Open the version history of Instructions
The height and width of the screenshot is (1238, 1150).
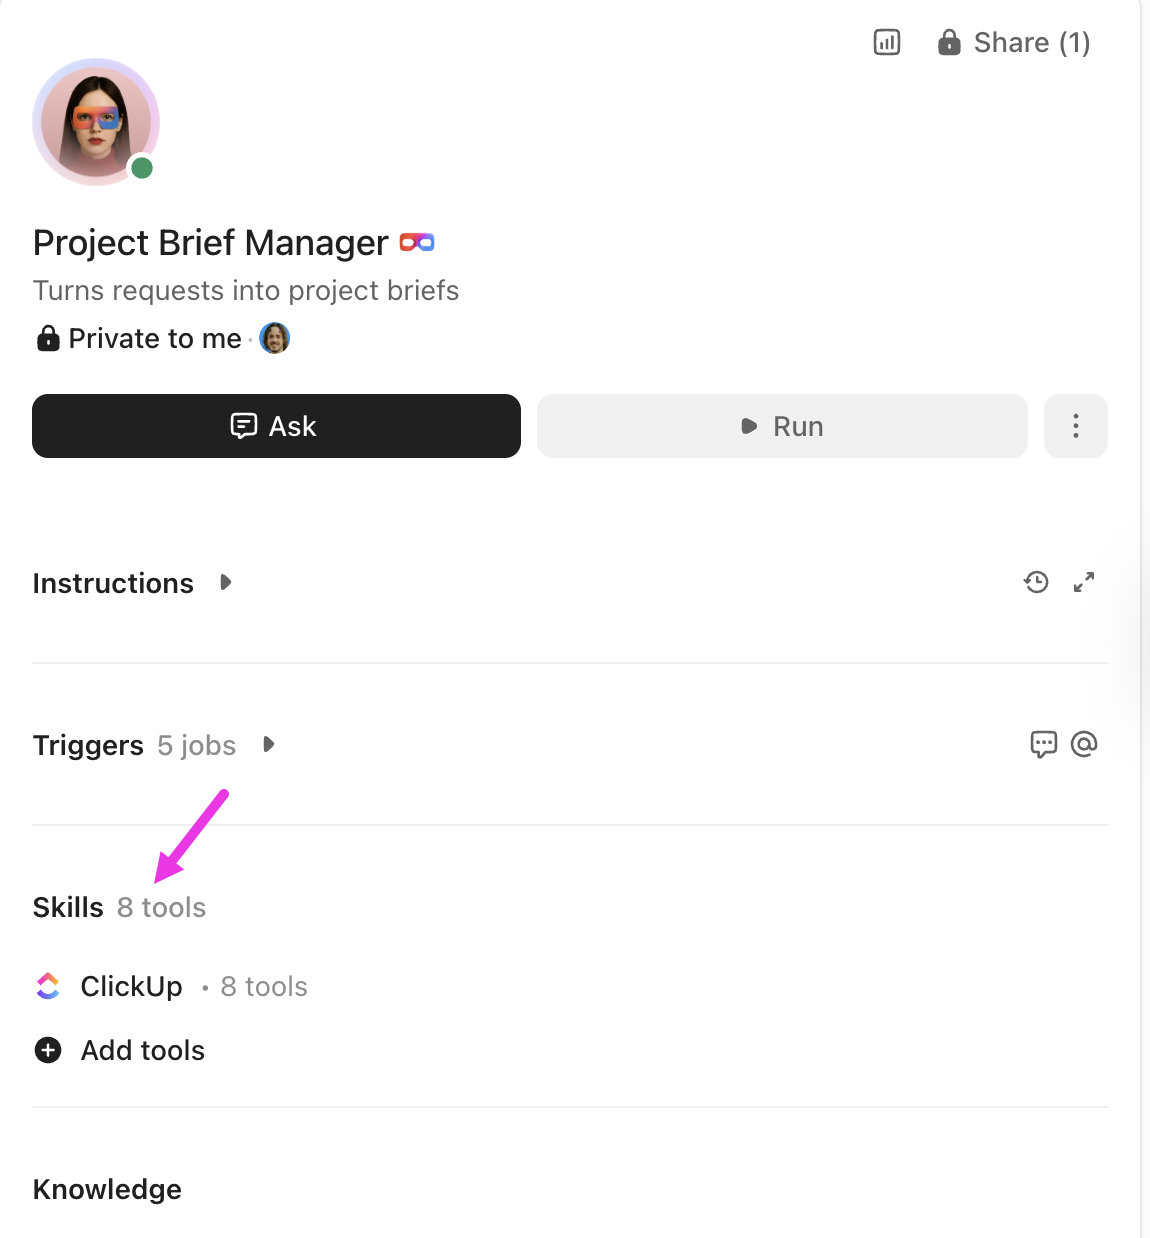[1037, 582]
